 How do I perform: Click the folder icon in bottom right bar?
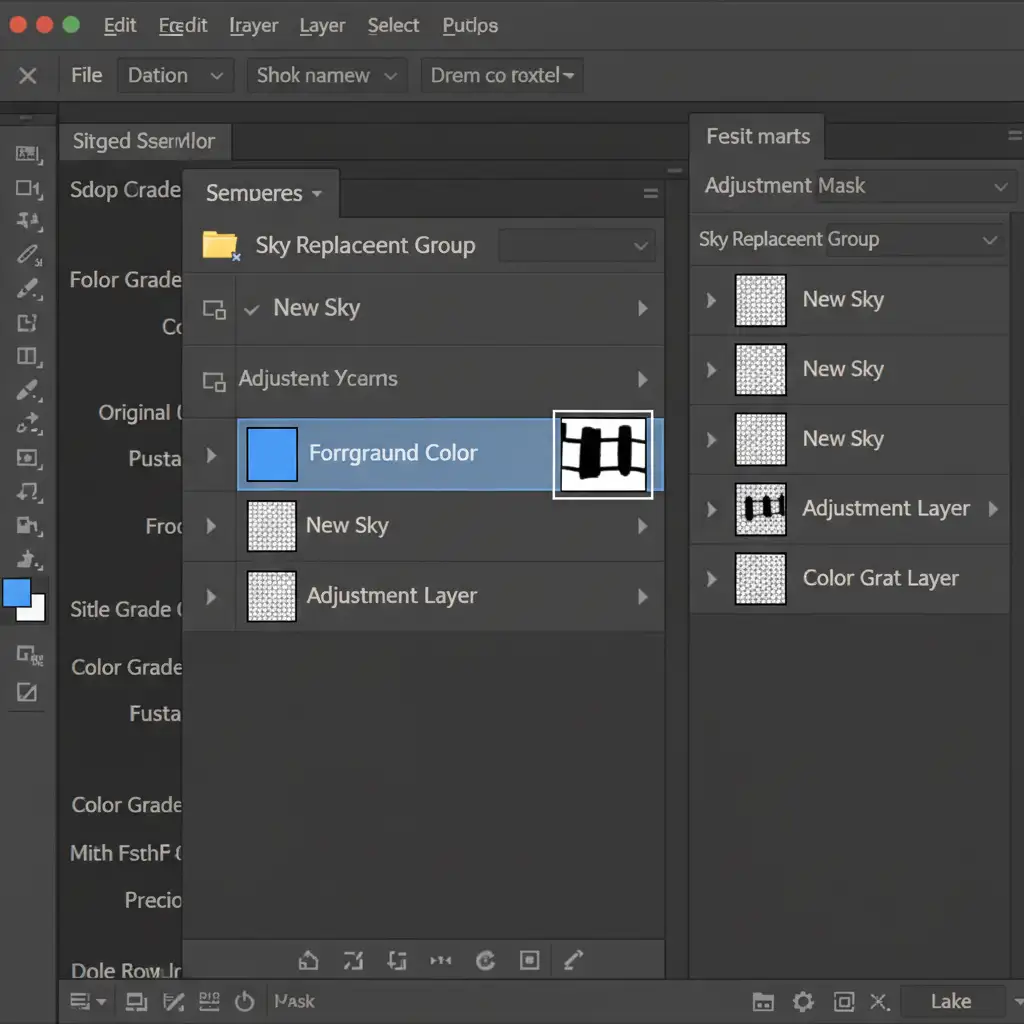pyautogui.click(x=763, y=1001)
